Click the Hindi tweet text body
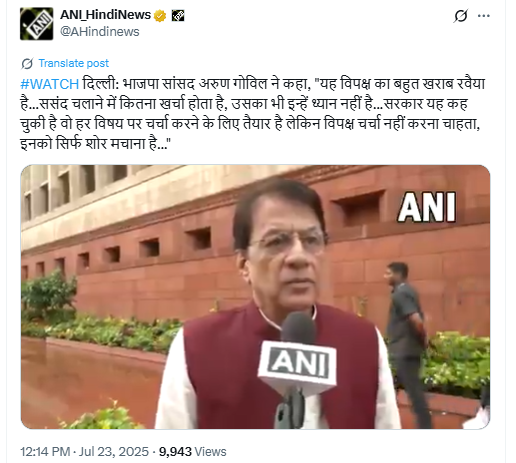 point(252,114)
